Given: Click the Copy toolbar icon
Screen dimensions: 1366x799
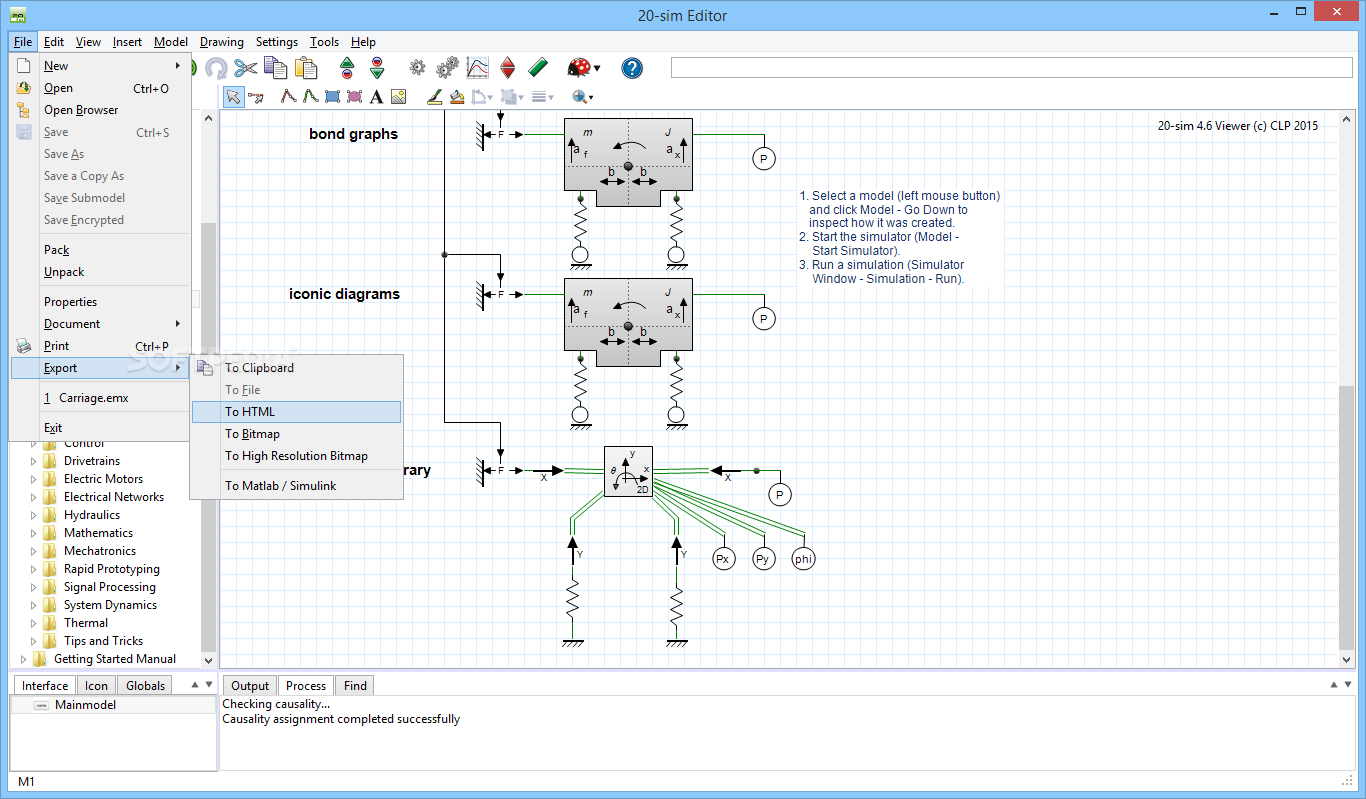Looking at the screenshot, I should click(x=276, y=68).
